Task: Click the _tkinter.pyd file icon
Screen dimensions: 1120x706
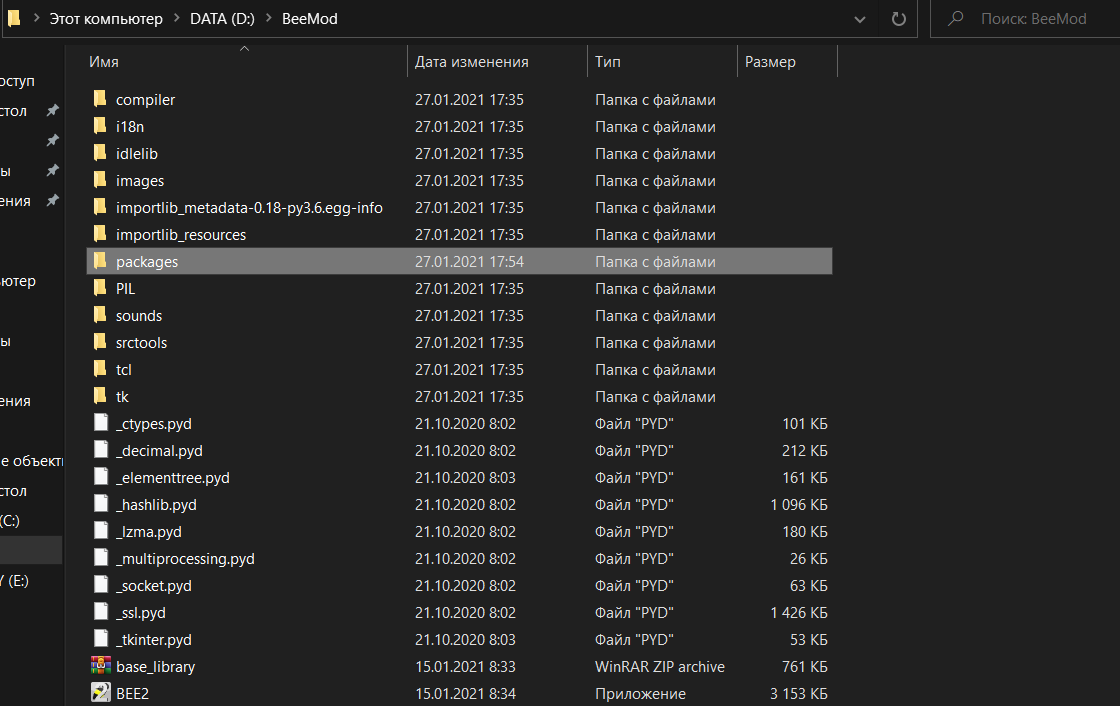Action: pyautogui.click(x=100, y=639)
